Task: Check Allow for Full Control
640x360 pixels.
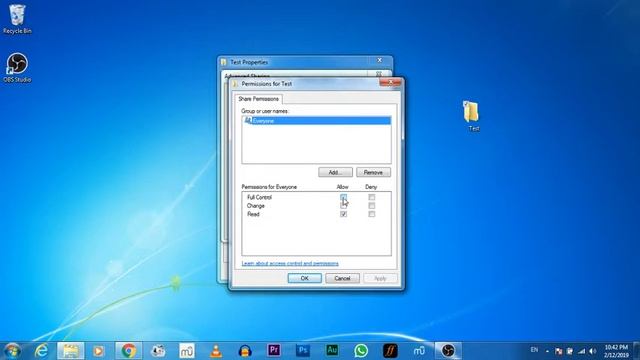Action: pos(343,197)
